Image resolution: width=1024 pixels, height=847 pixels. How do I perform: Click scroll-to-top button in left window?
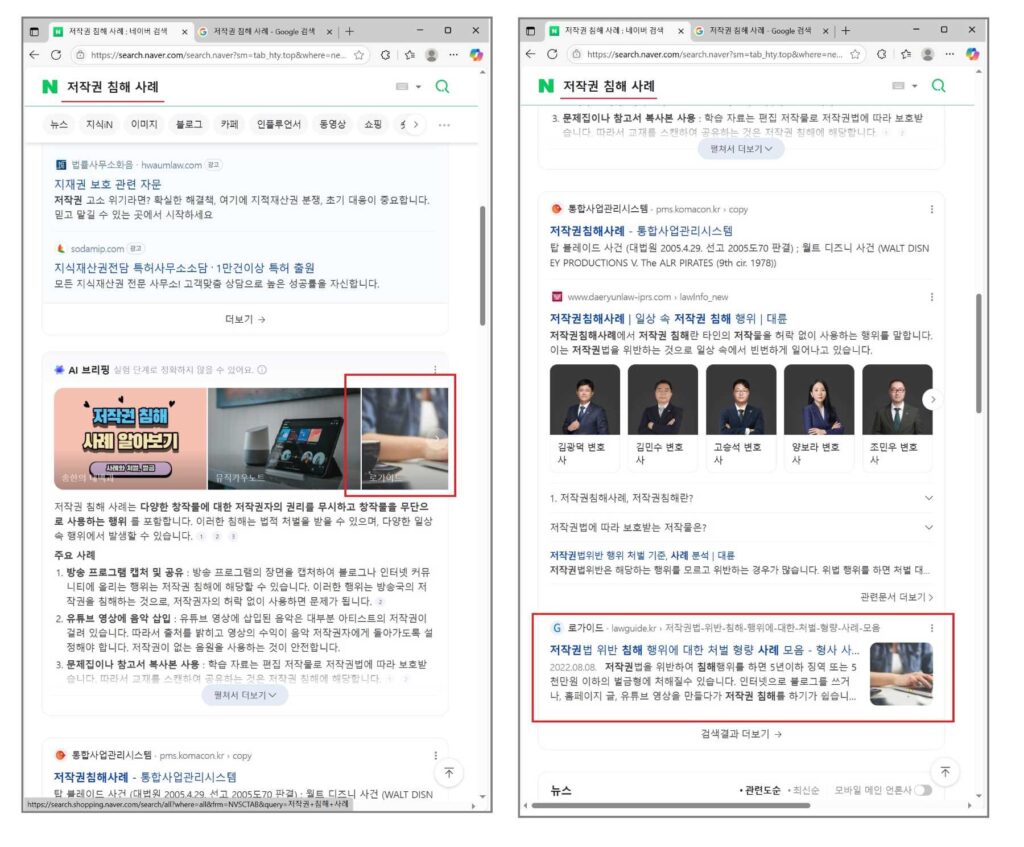tap(449, 773)
